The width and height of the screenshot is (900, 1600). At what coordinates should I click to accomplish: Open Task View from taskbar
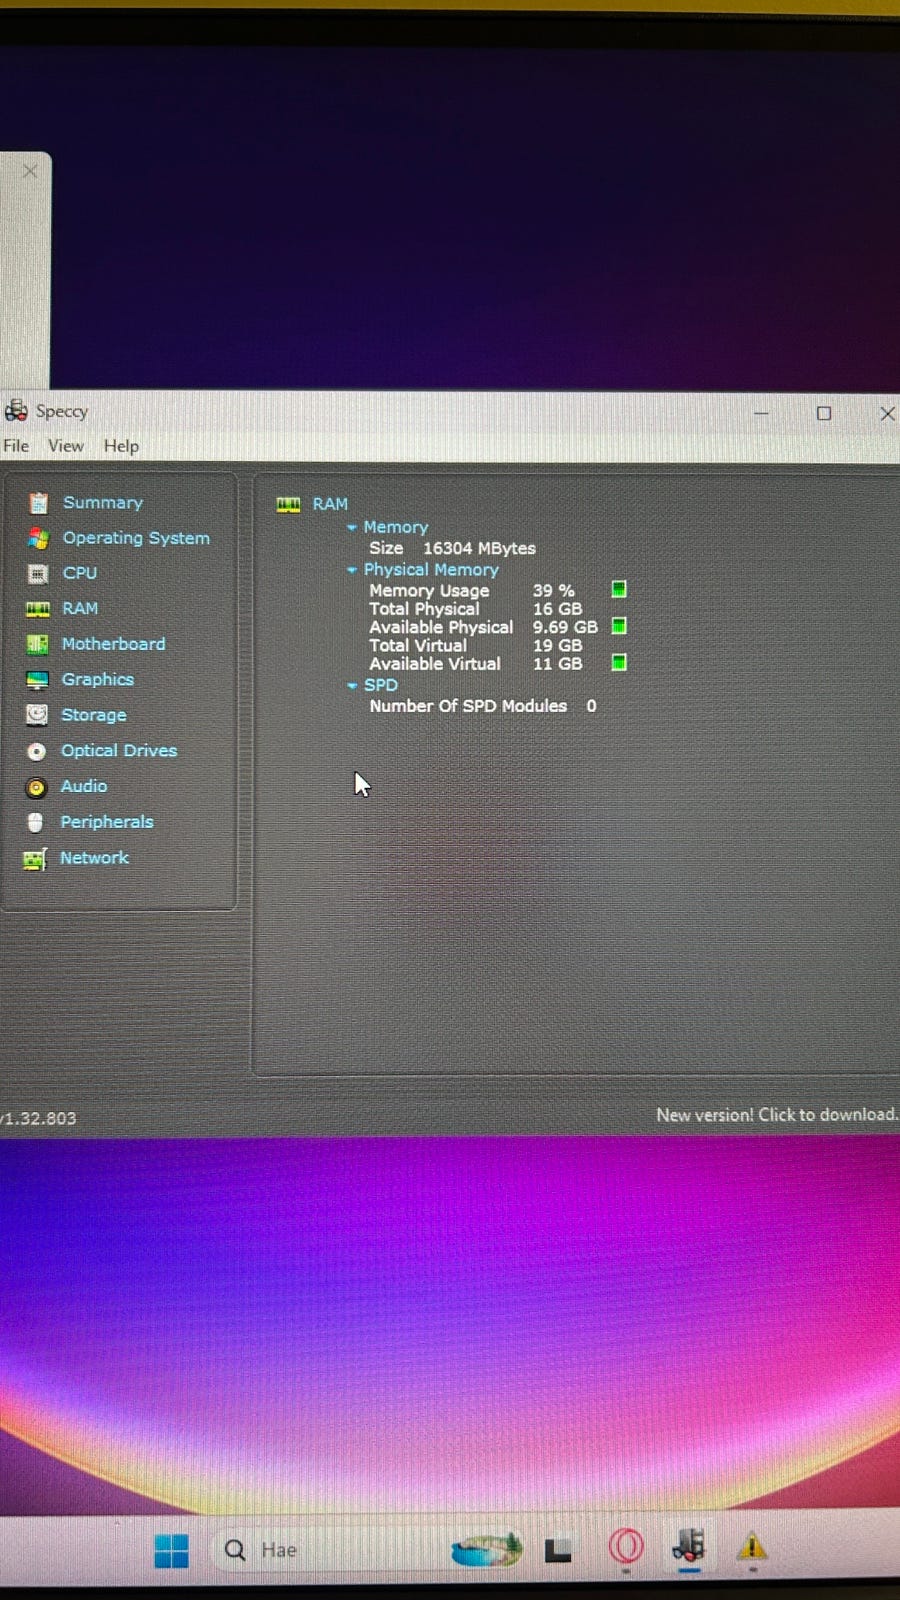point(558,1550)
